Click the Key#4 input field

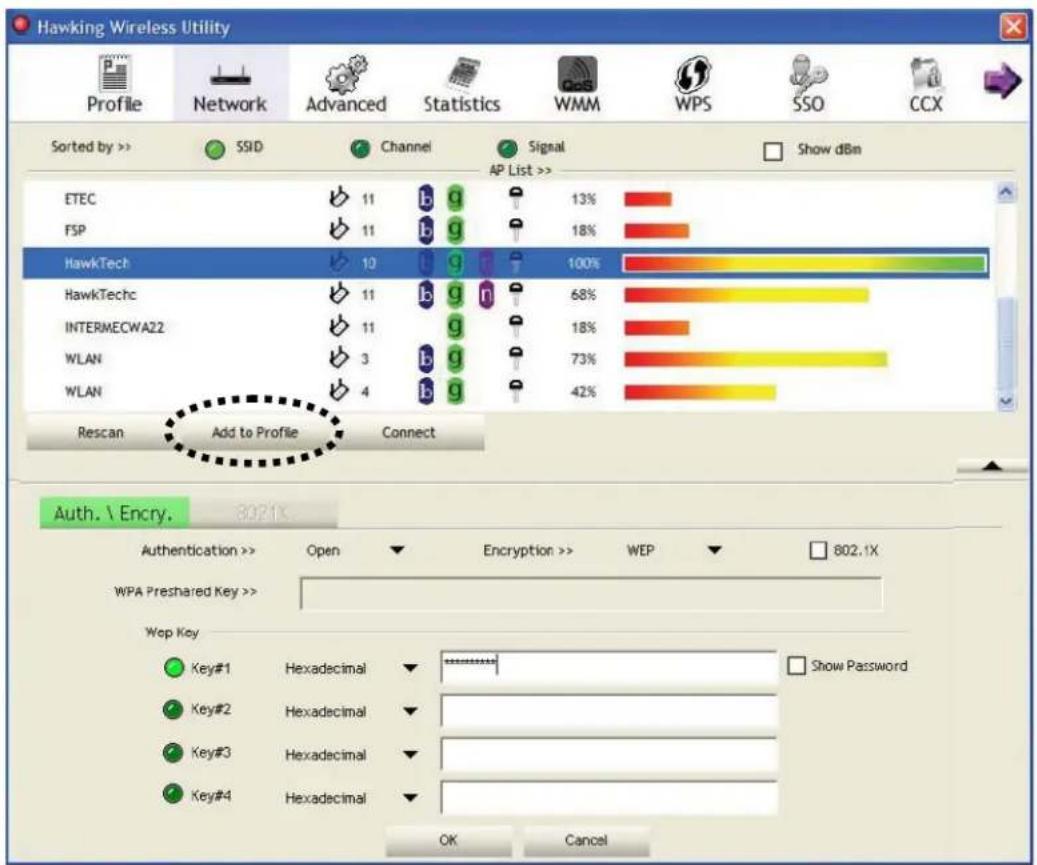608,798
